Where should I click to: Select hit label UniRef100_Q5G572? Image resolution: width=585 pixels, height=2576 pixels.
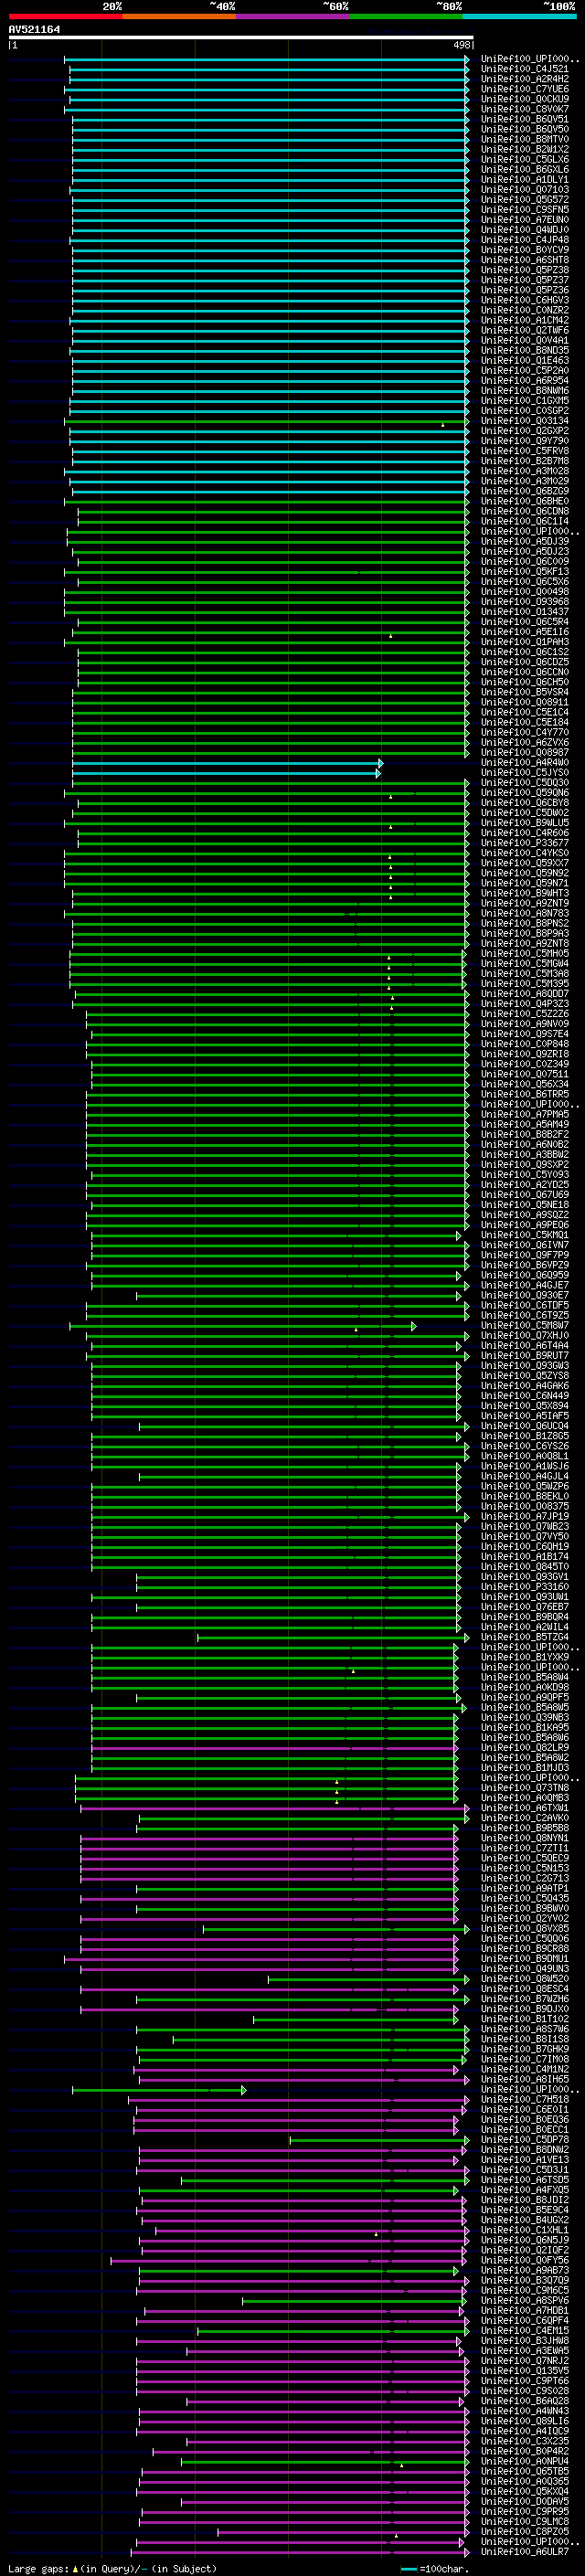coord(525,200)
